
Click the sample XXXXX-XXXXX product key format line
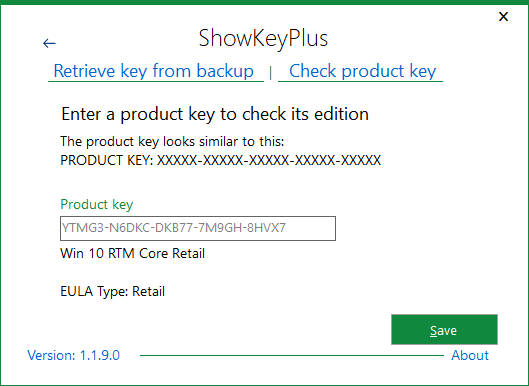[221, 160]
